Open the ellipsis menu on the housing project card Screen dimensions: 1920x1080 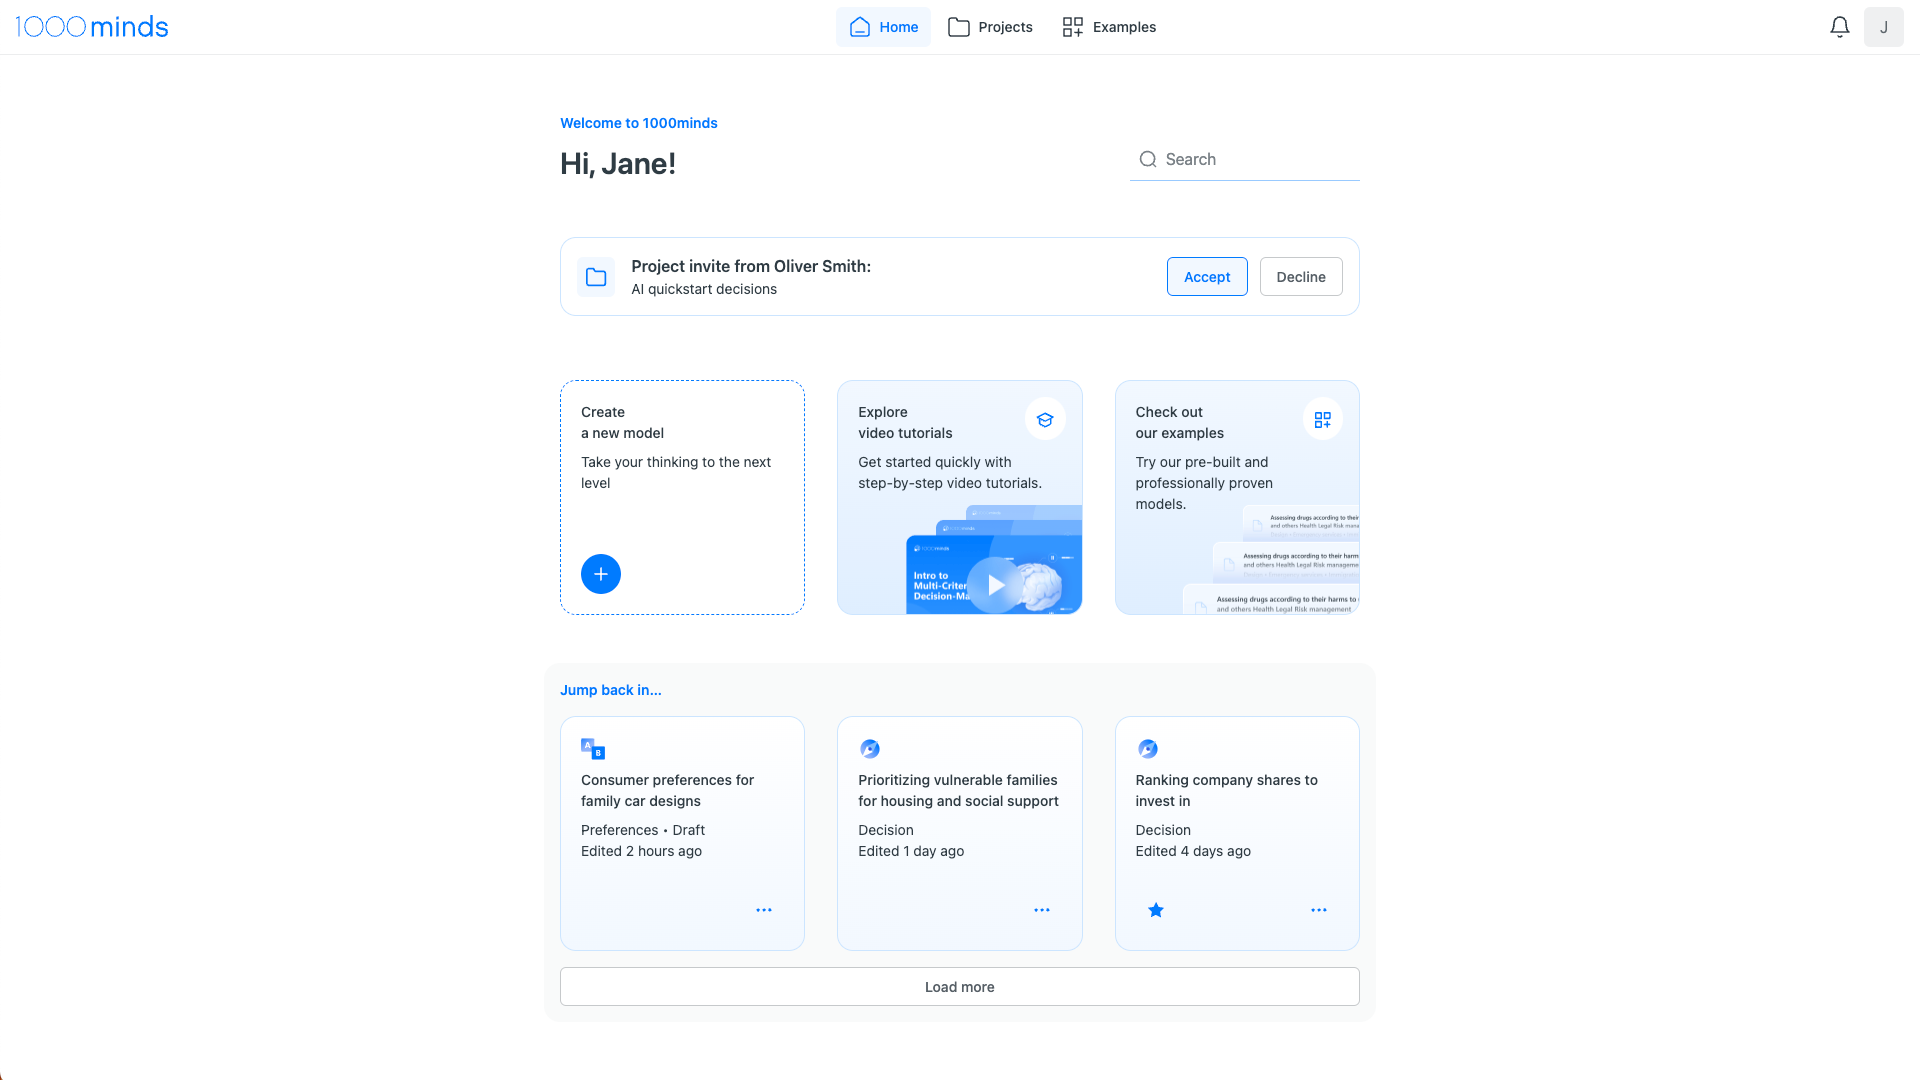1041,910
